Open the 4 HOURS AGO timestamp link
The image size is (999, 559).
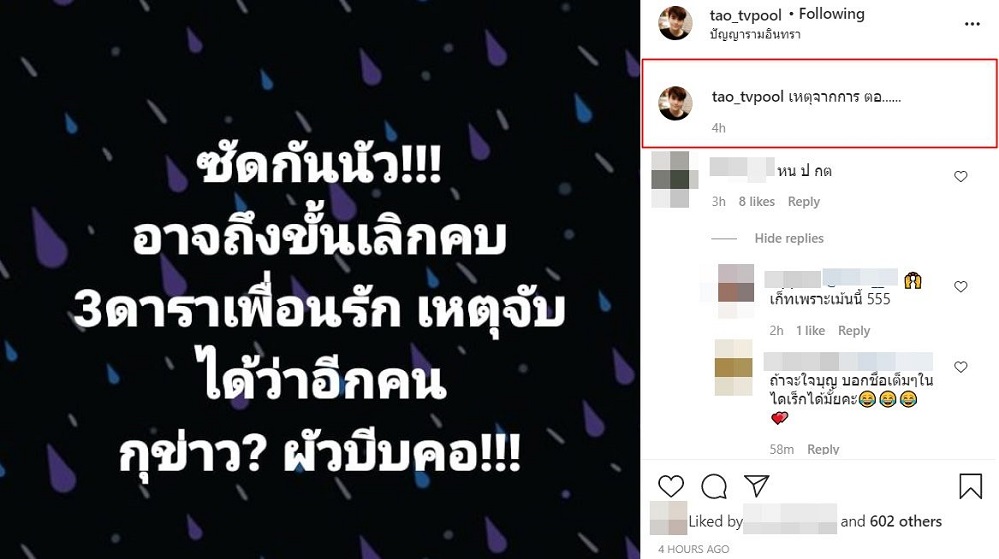[x=694, y=549]
